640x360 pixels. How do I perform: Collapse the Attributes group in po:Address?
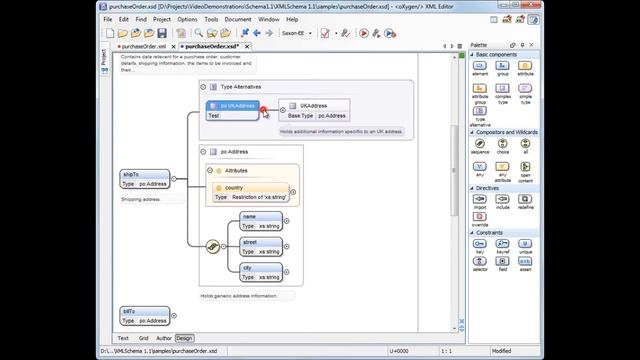[210, 170]
